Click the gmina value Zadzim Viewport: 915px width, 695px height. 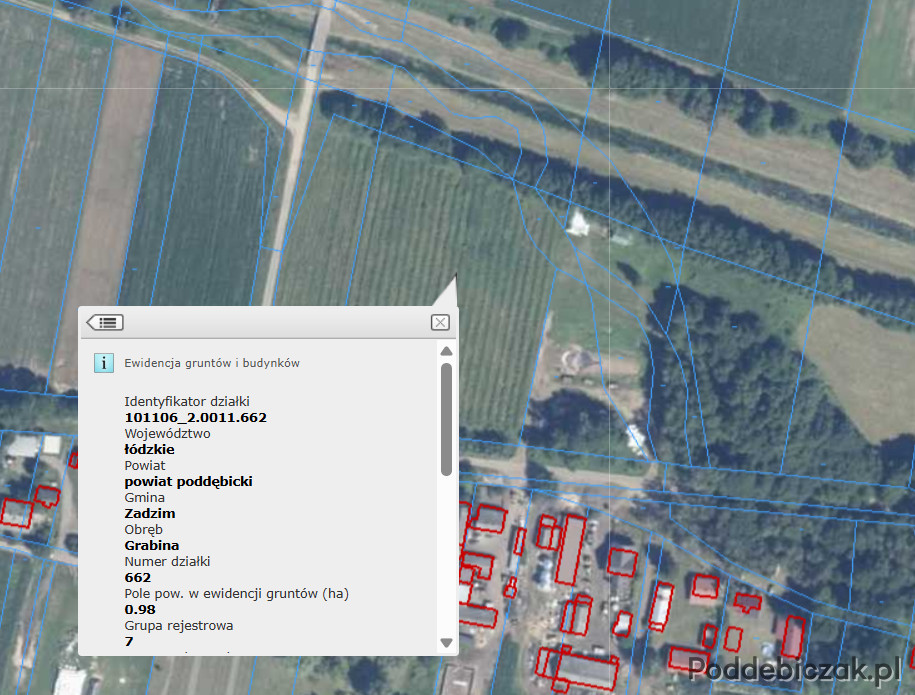(x=150, y=513)
